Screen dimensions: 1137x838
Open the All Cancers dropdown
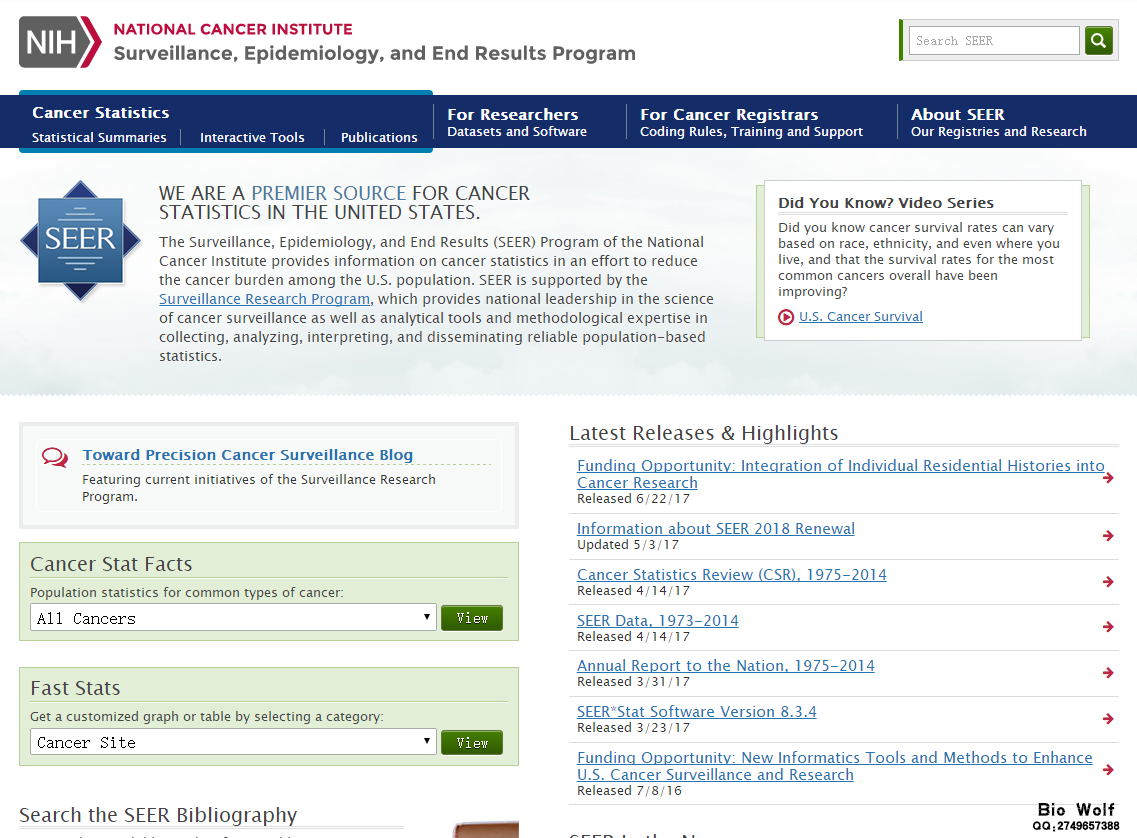coord(233,618)
